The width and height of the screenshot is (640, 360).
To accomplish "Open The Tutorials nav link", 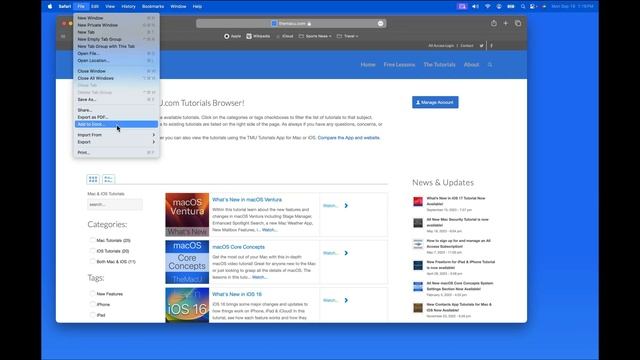I will point(439,64).
